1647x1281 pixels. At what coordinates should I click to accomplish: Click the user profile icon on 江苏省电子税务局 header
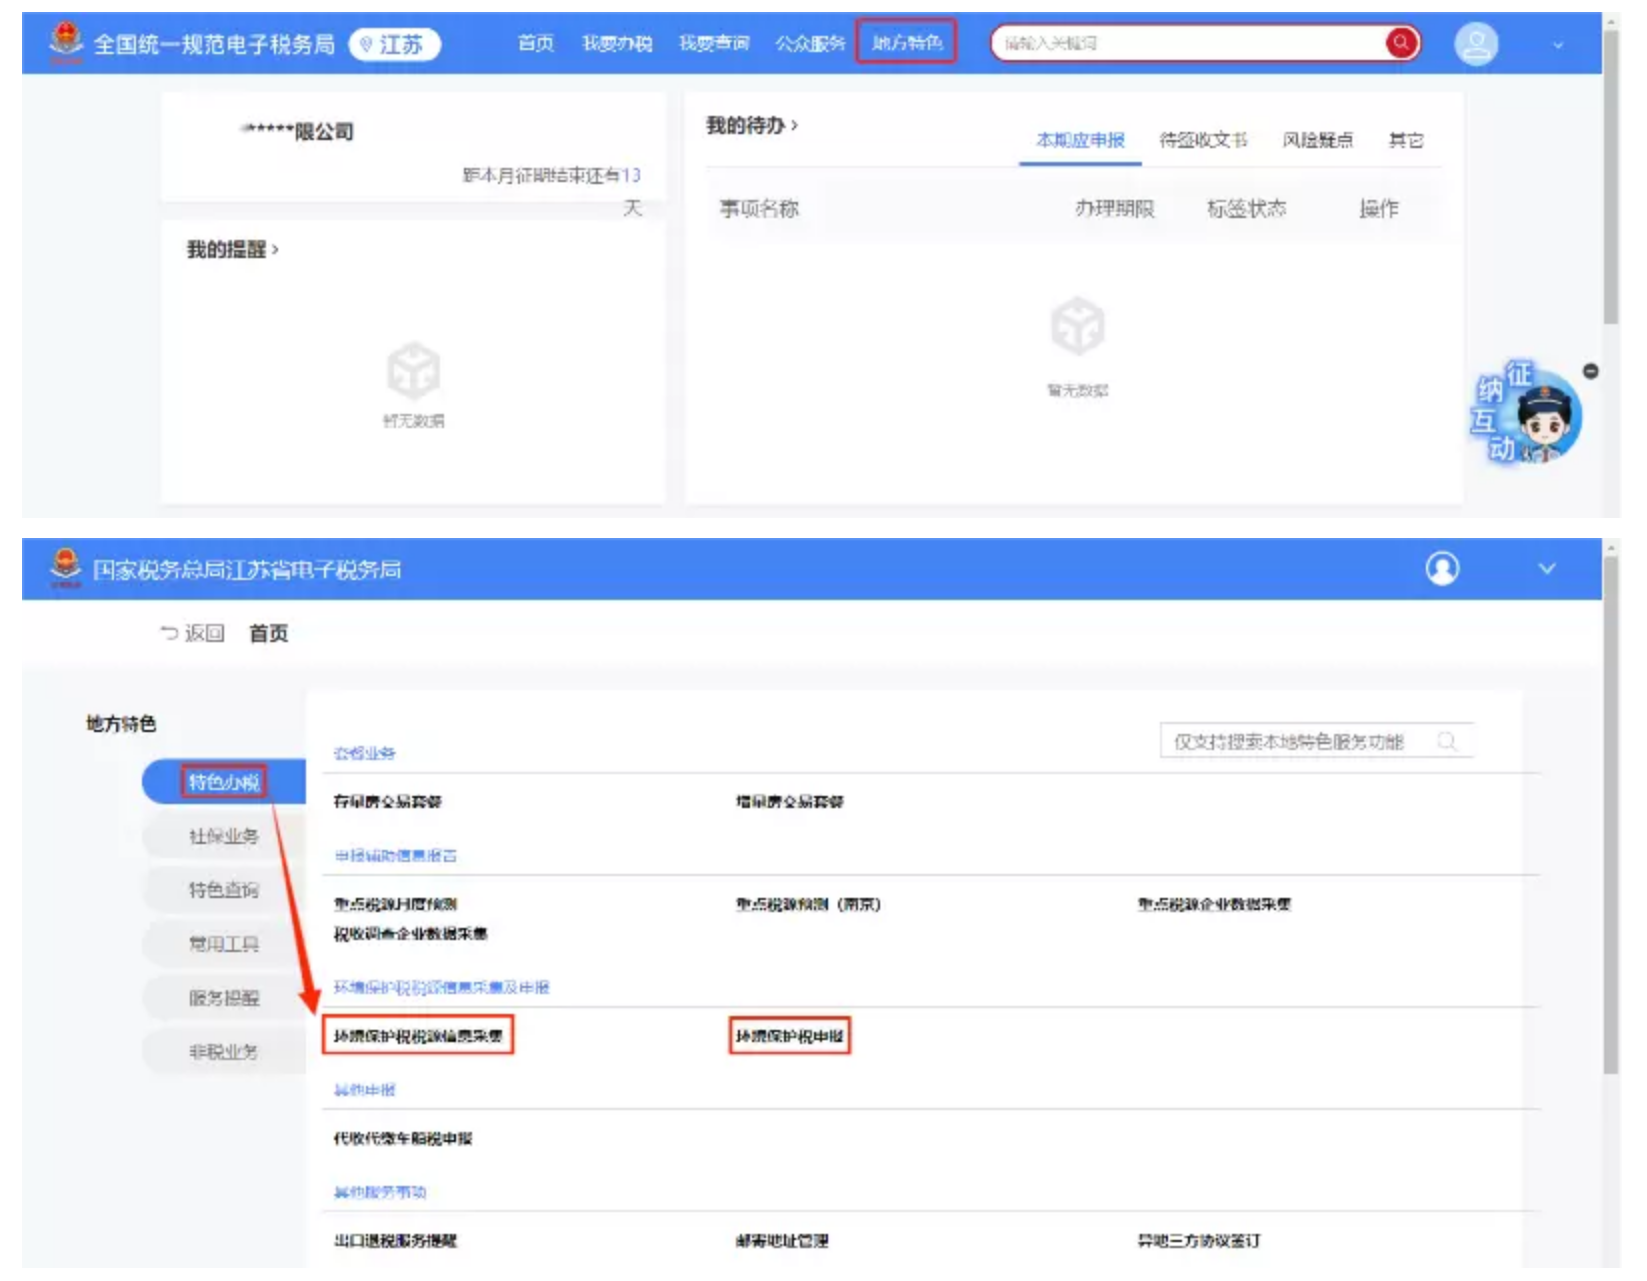tap(1441, 568)
